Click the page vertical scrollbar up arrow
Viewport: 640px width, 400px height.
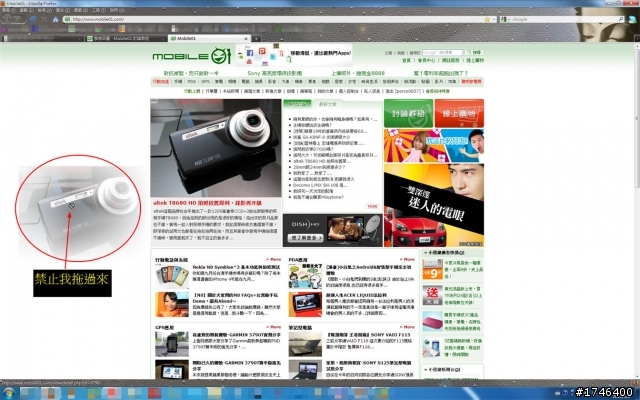[x=637, y=47]
